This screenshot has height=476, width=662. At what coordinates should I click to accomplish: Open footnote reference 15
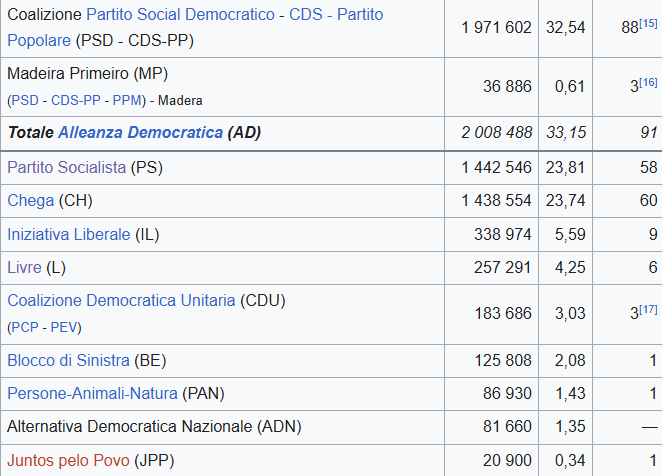(649, 22)
